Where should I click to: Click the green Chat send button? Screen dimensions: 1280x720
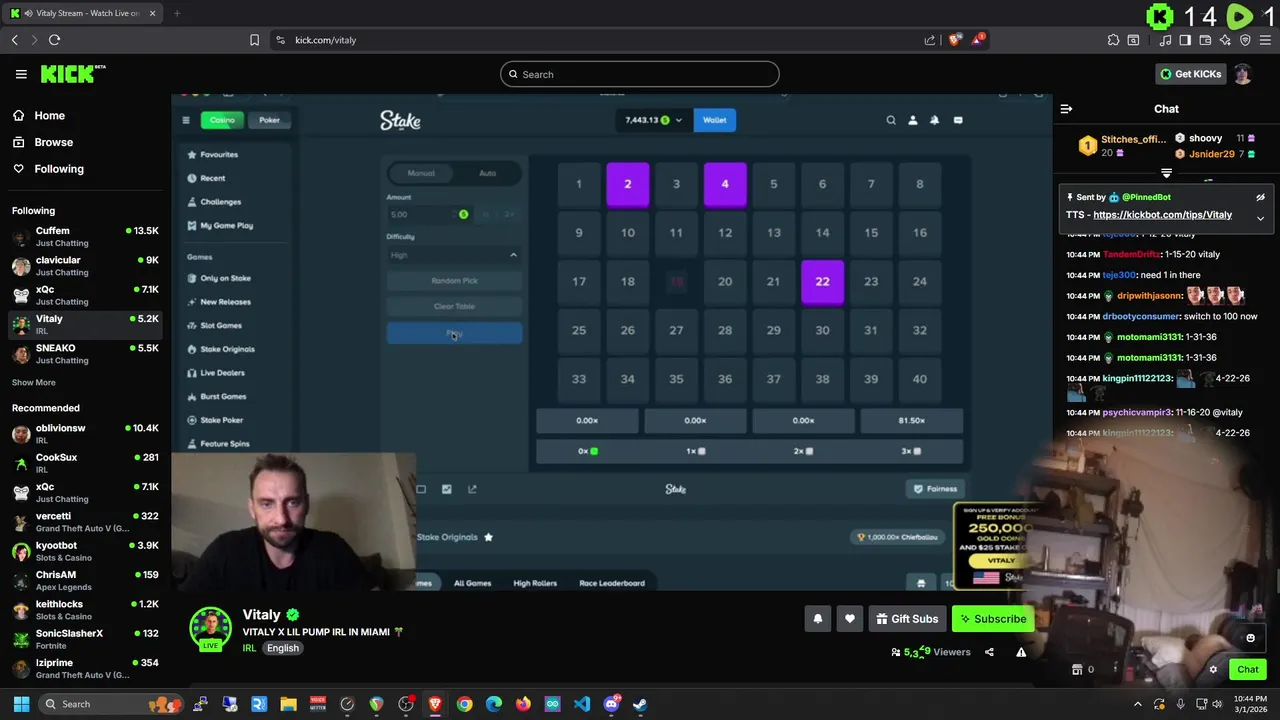coord(1248,670)
